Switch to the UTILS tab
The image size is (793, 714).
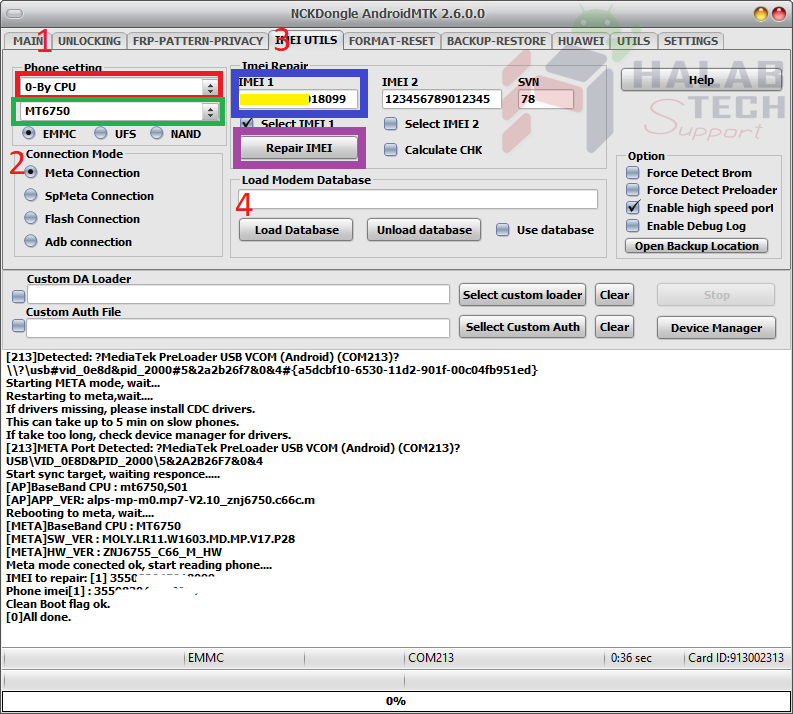tap(633, 41)
